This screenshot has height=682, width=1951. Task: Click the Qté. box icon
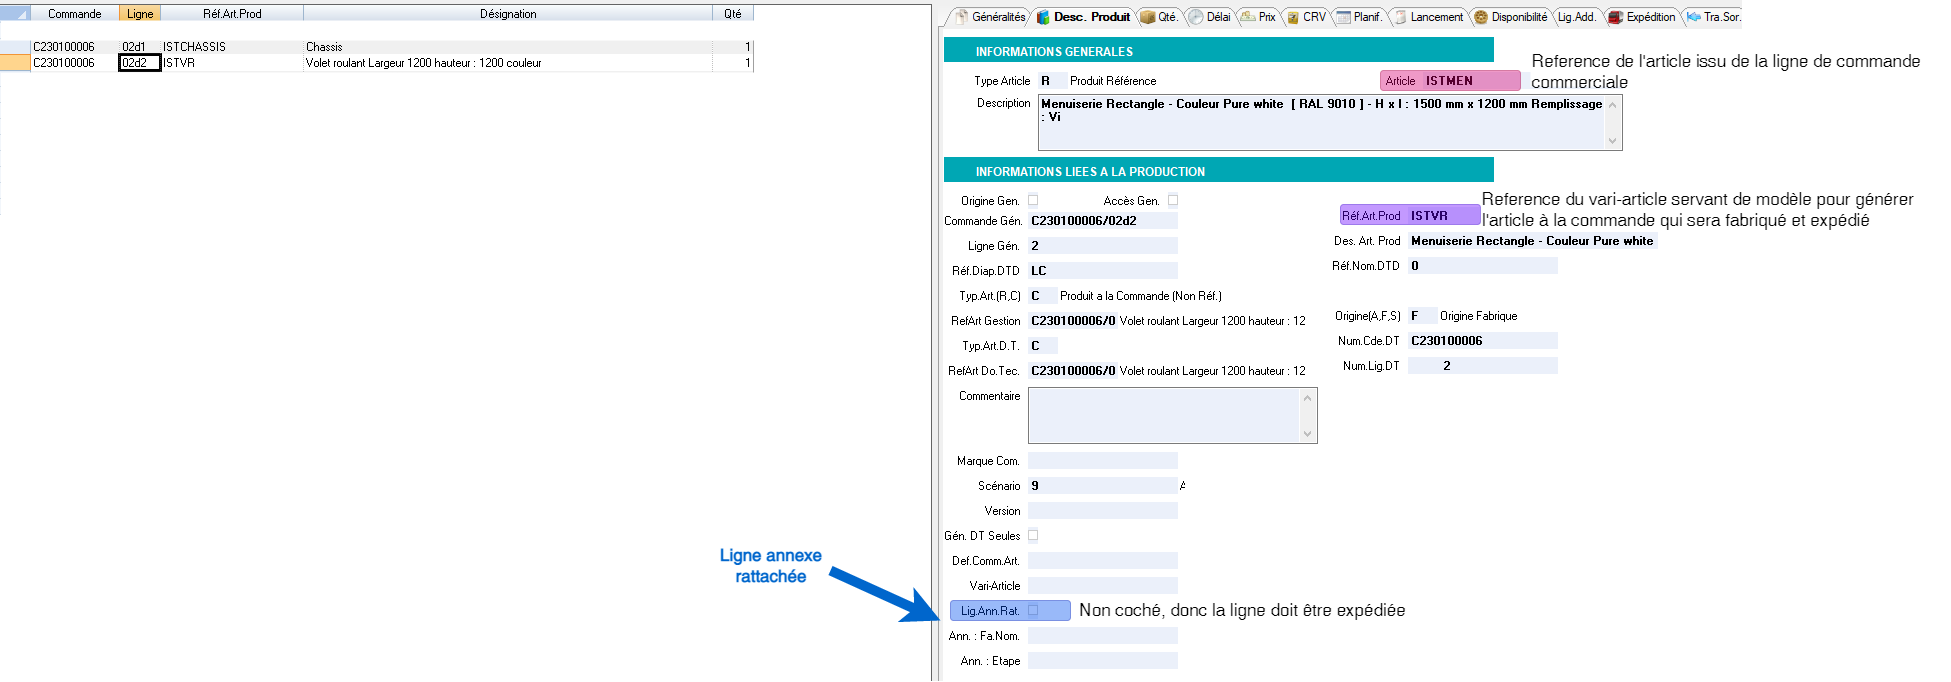pos(1148,17)
